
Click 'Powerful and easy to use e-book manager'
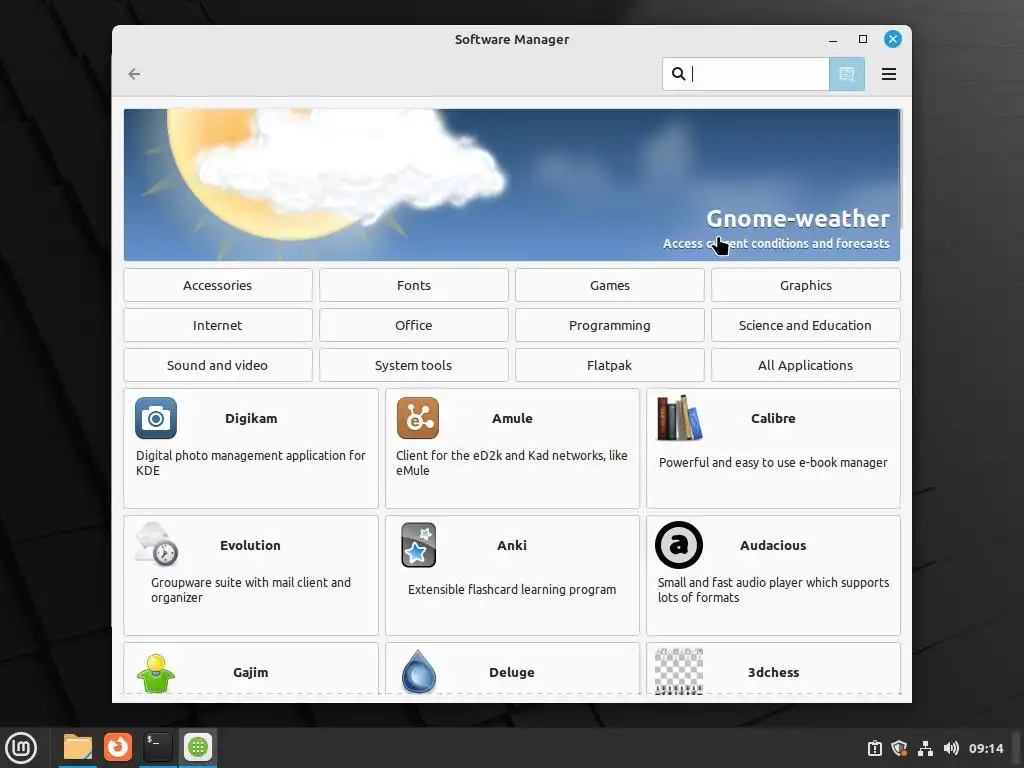773,462
